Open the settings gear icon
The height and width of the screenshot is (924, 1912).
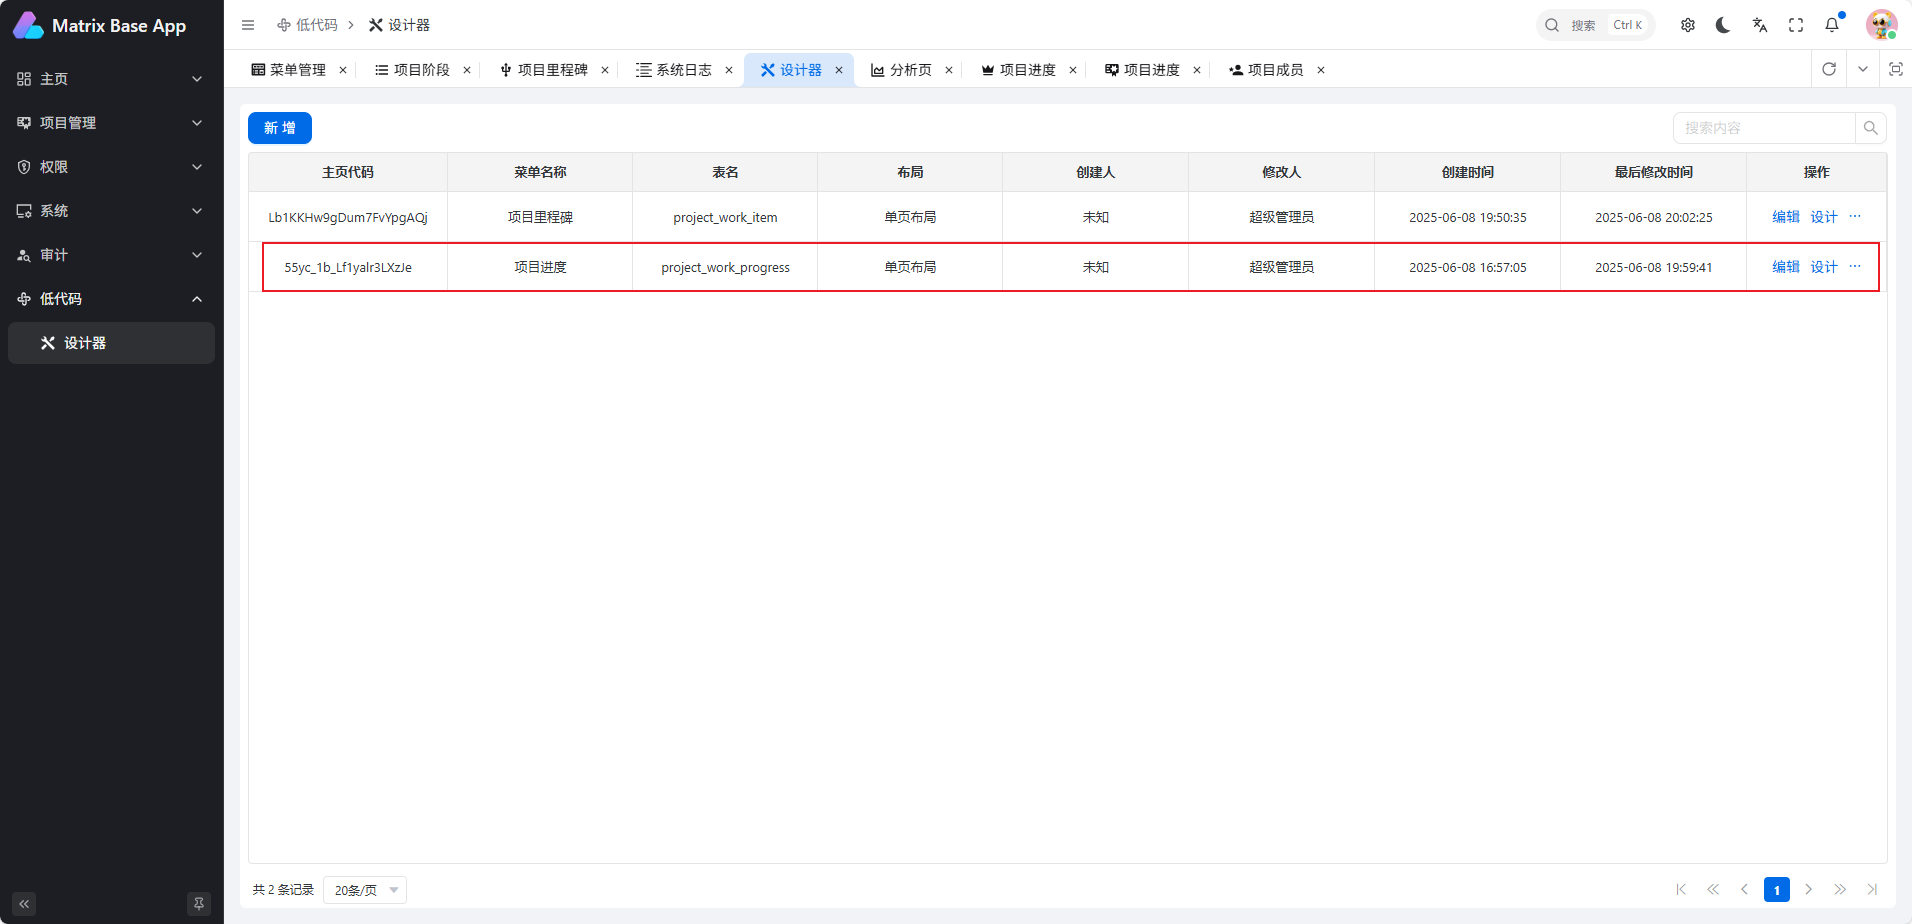coord(1688,25)
